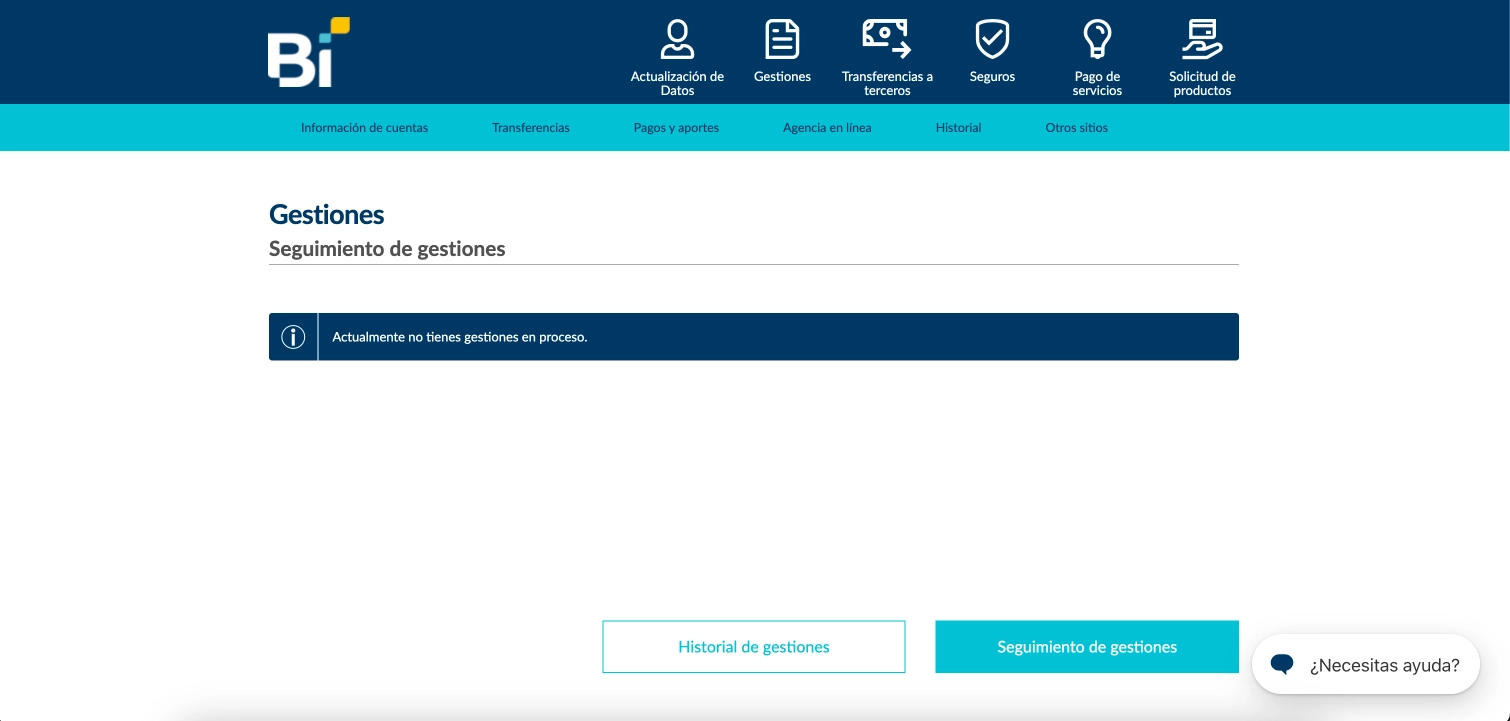Open the Historial menu item

pyautogui.click(x=958, y=128)
